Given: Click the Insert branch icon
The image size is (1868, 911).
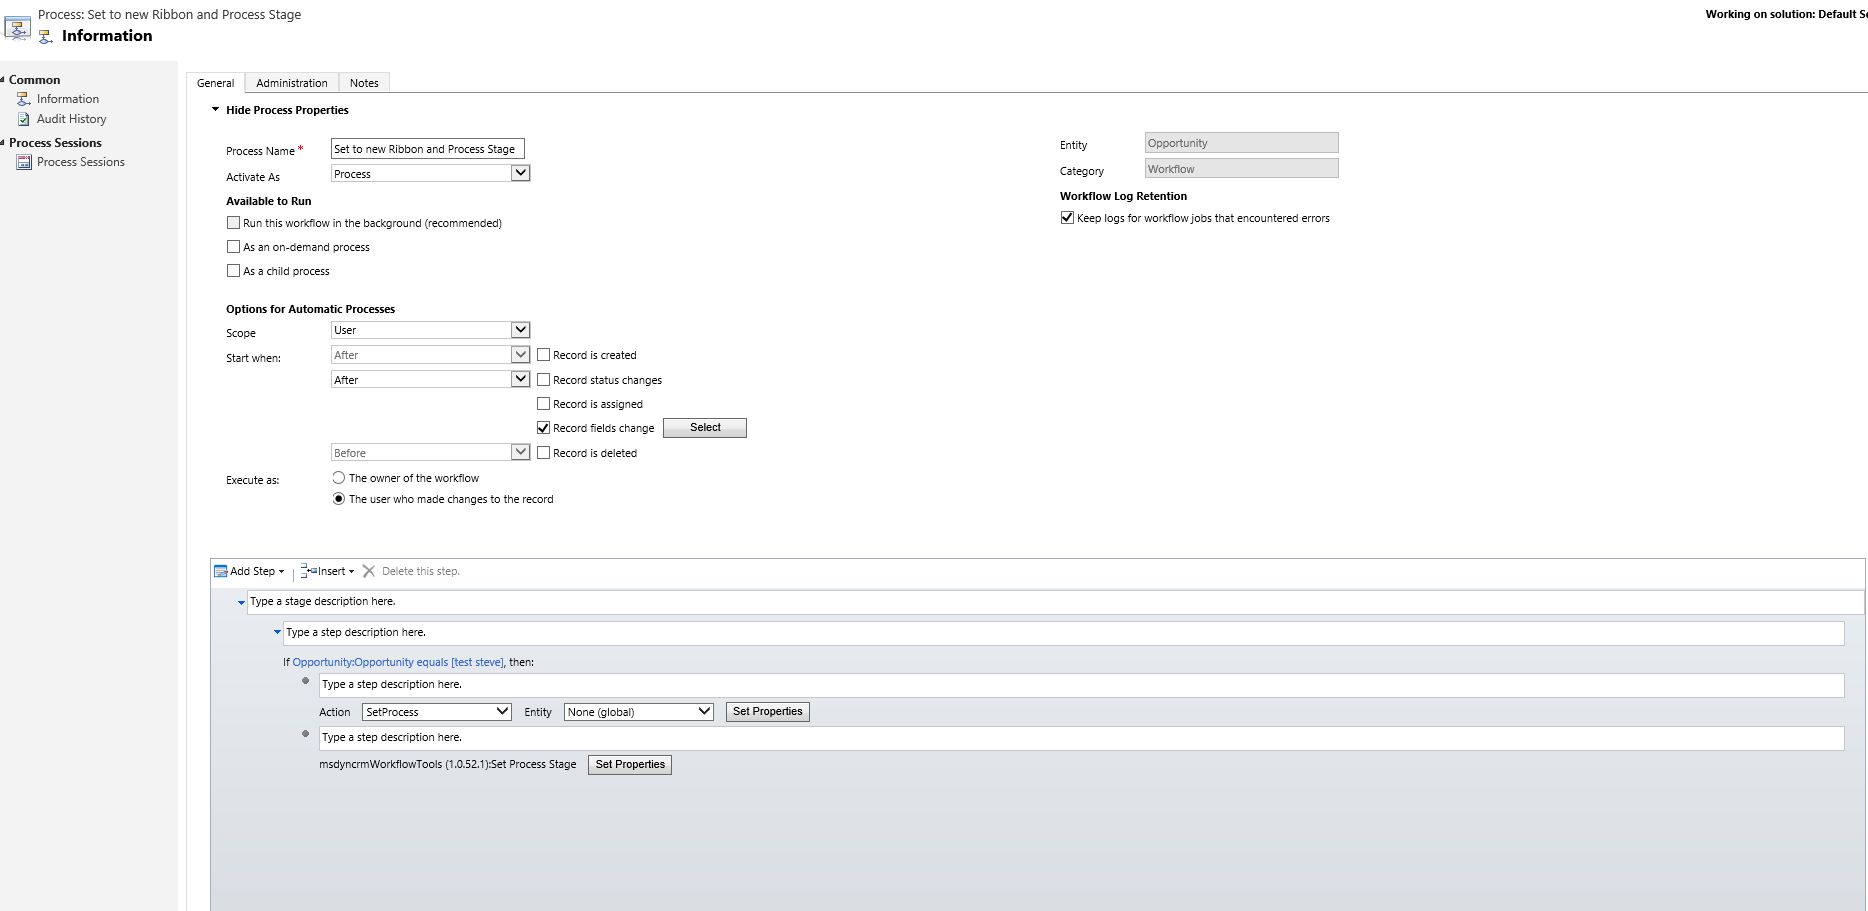Looking at the screenshot, I should coord(308,570).
